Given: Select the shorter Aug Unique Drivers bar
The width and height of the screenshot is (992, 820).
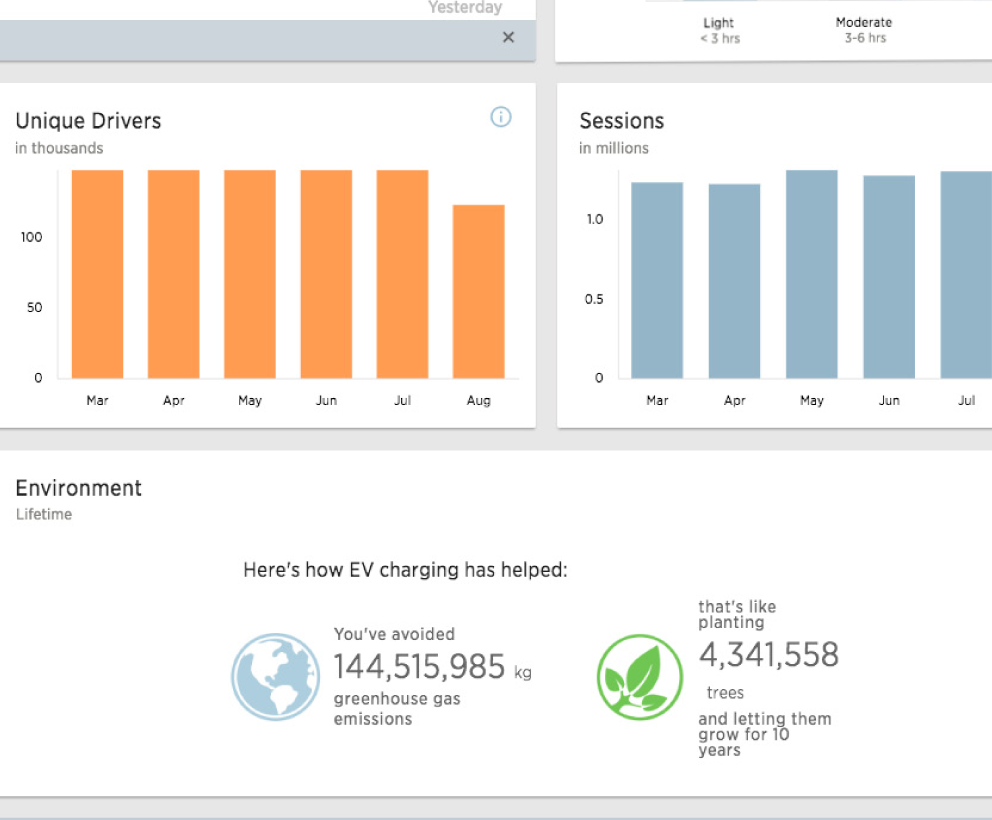Looking at the screenshot, I should coord(479,292).
